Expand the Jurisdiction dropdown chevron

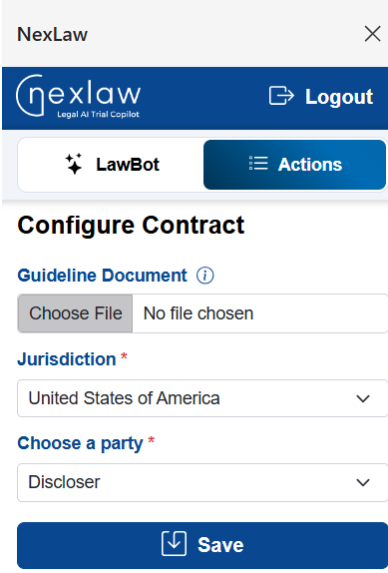pos(363,398)
